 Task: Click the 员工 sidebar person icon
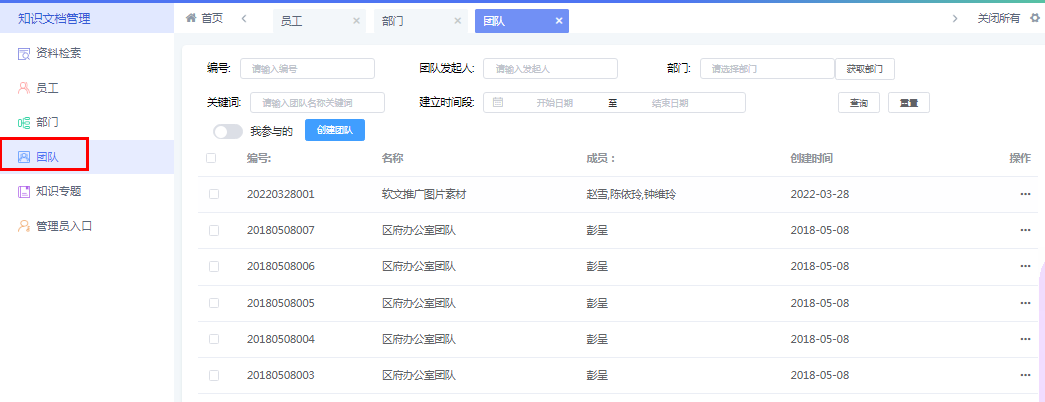tap(24, 88)
